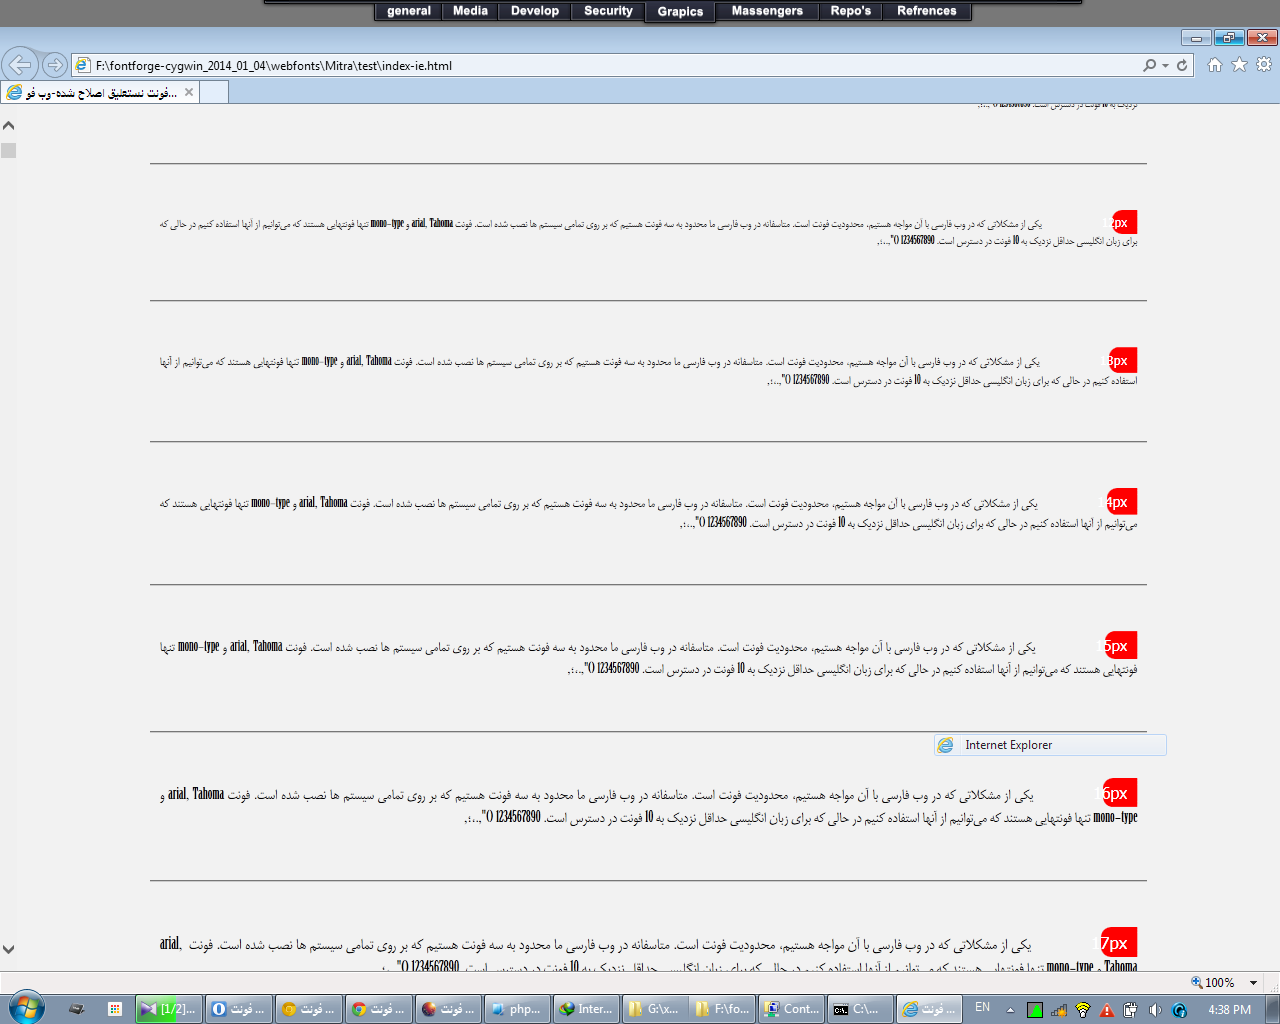The image size is (1280, 1024).
Task: Show hidden system tray icons
Action: click(x=1010, y=1009)
